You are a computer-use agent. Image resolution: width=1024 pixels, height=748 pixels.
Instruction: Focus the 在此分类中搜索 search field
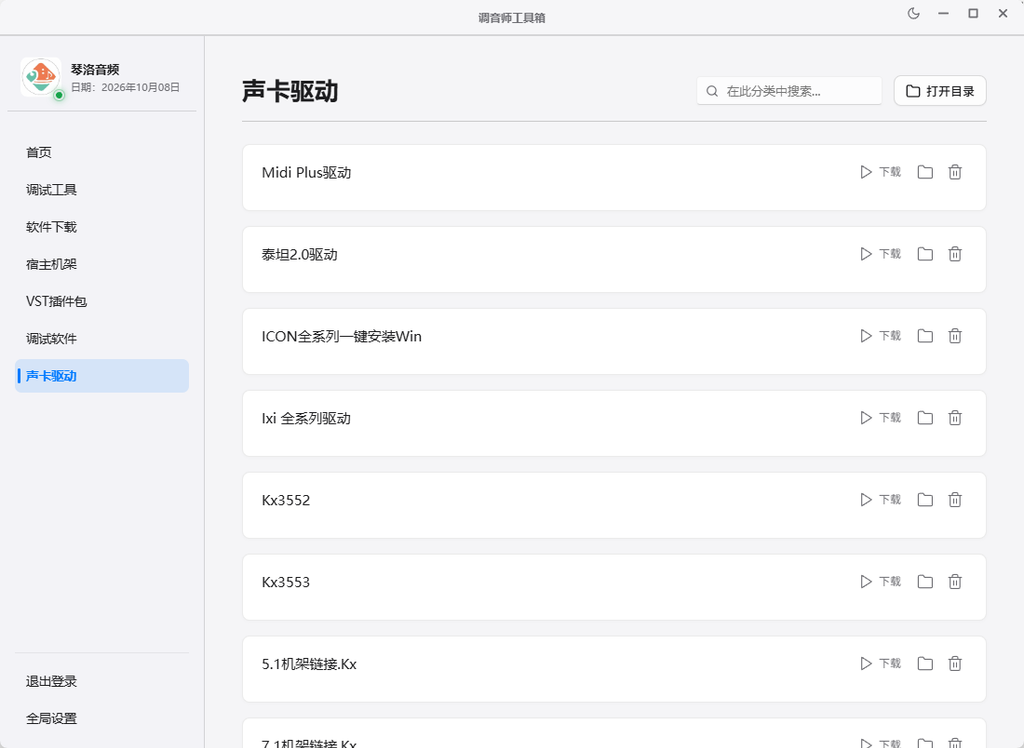click(x=789, y=91)
